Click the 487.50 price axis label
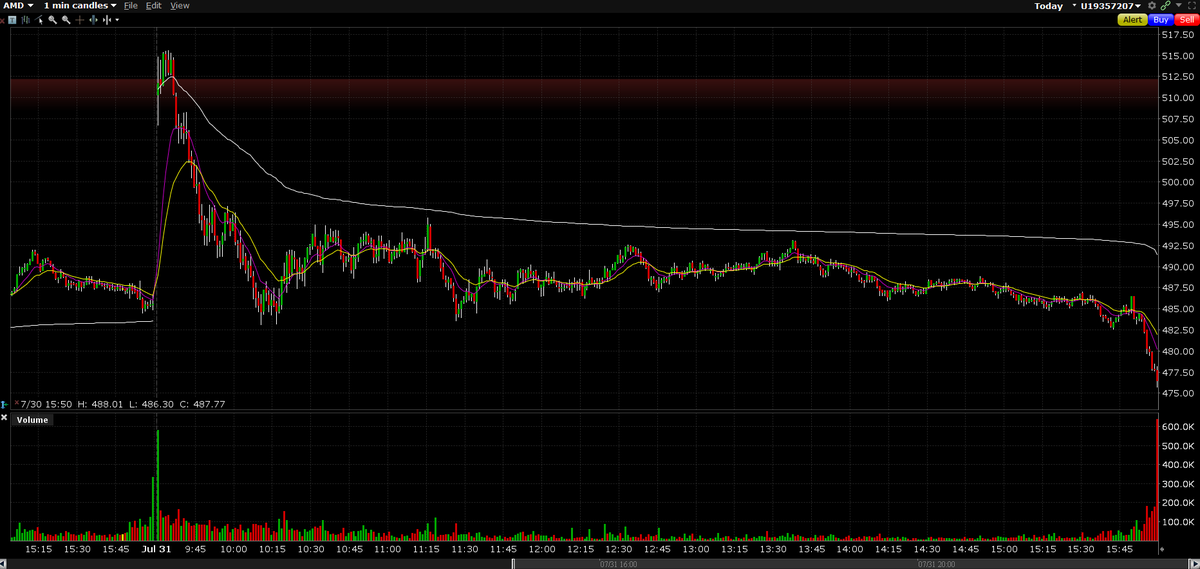Viewport: 1200px width, 569px height. (1178, 288)
